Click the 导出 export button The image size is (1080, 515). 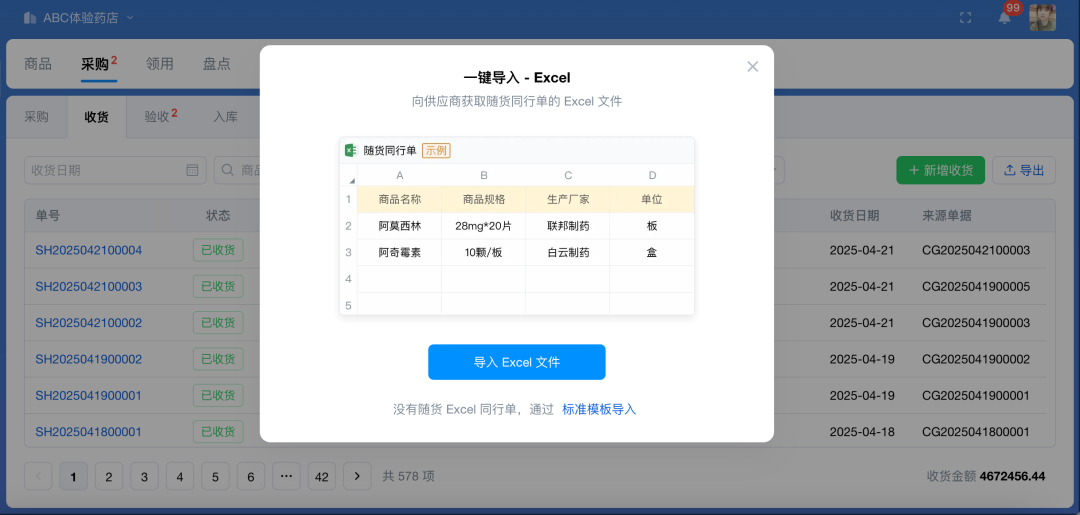tap(1024, 170)
